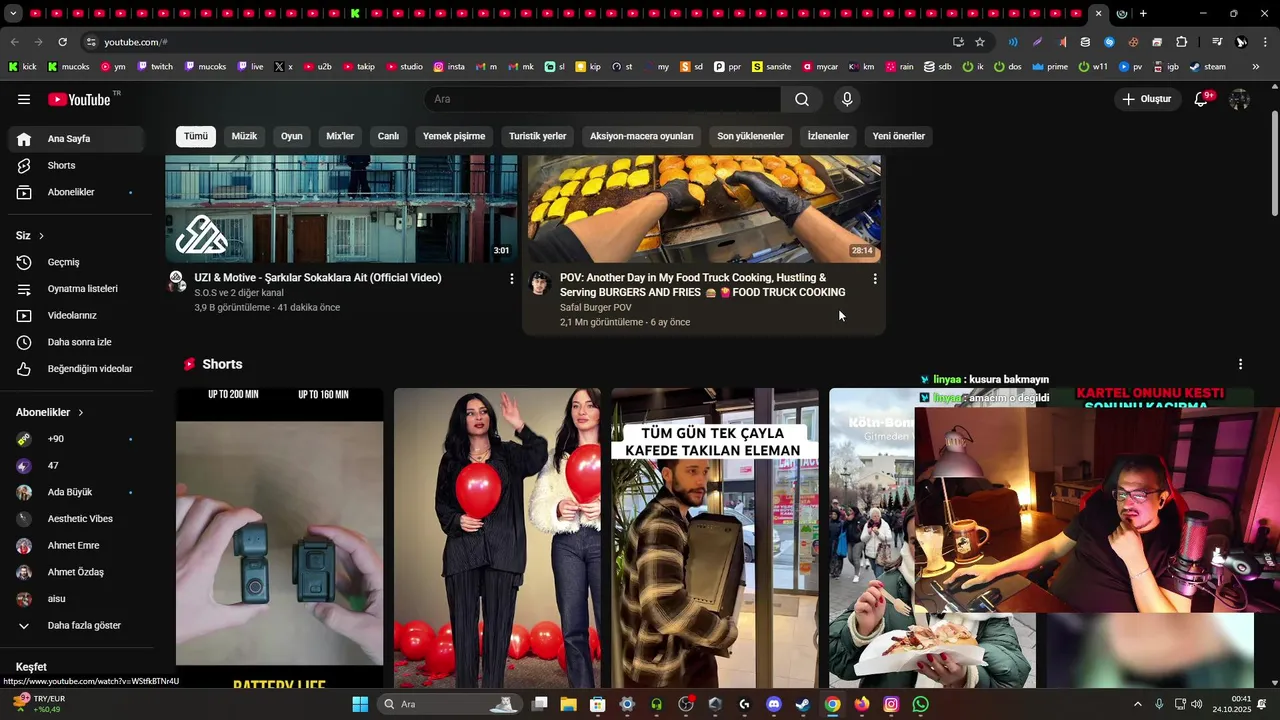Expand the Siz section chevron
This screenshot has width=1280, height=720.
tap(41, 236)
